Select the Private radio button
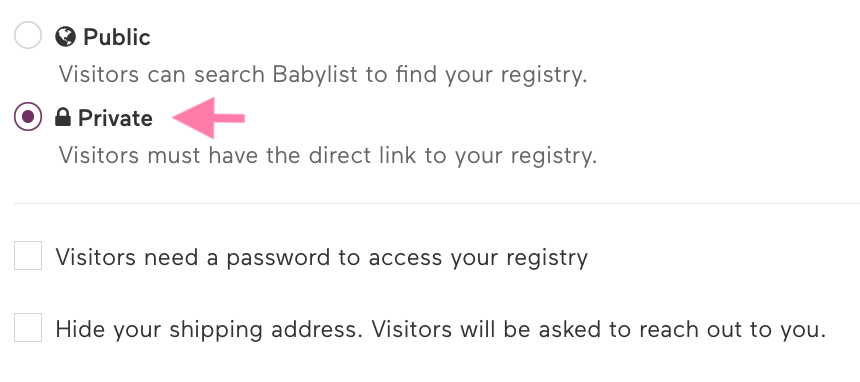This screenshot has width=860, height=382. 27,117
